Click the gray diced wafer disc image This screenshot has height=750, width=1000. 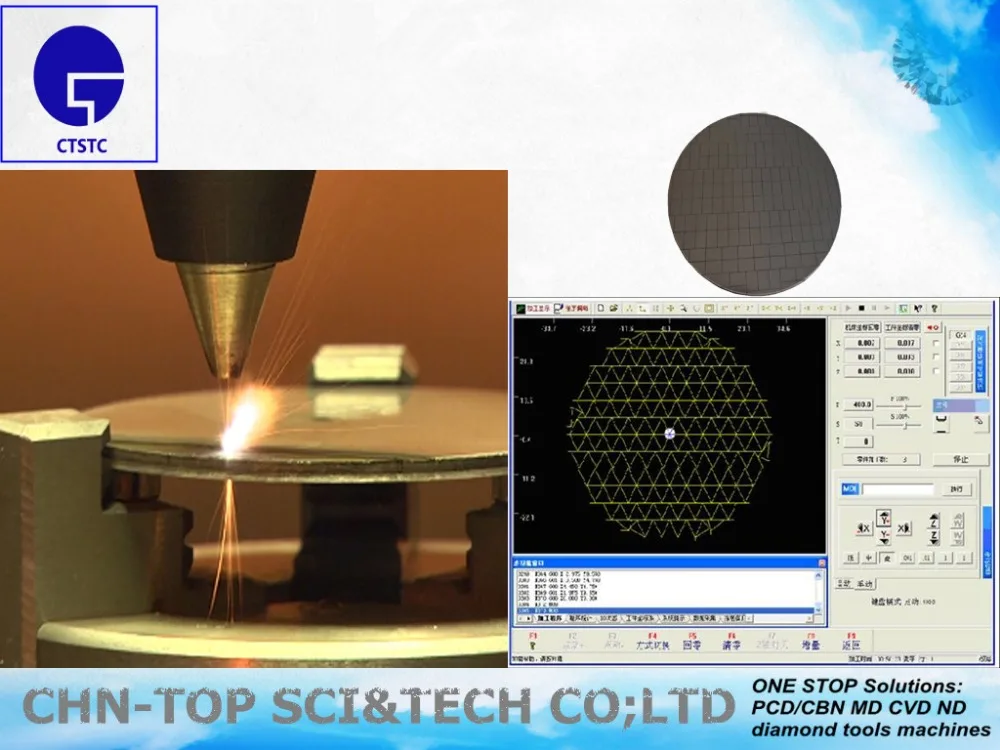[754, 204]
